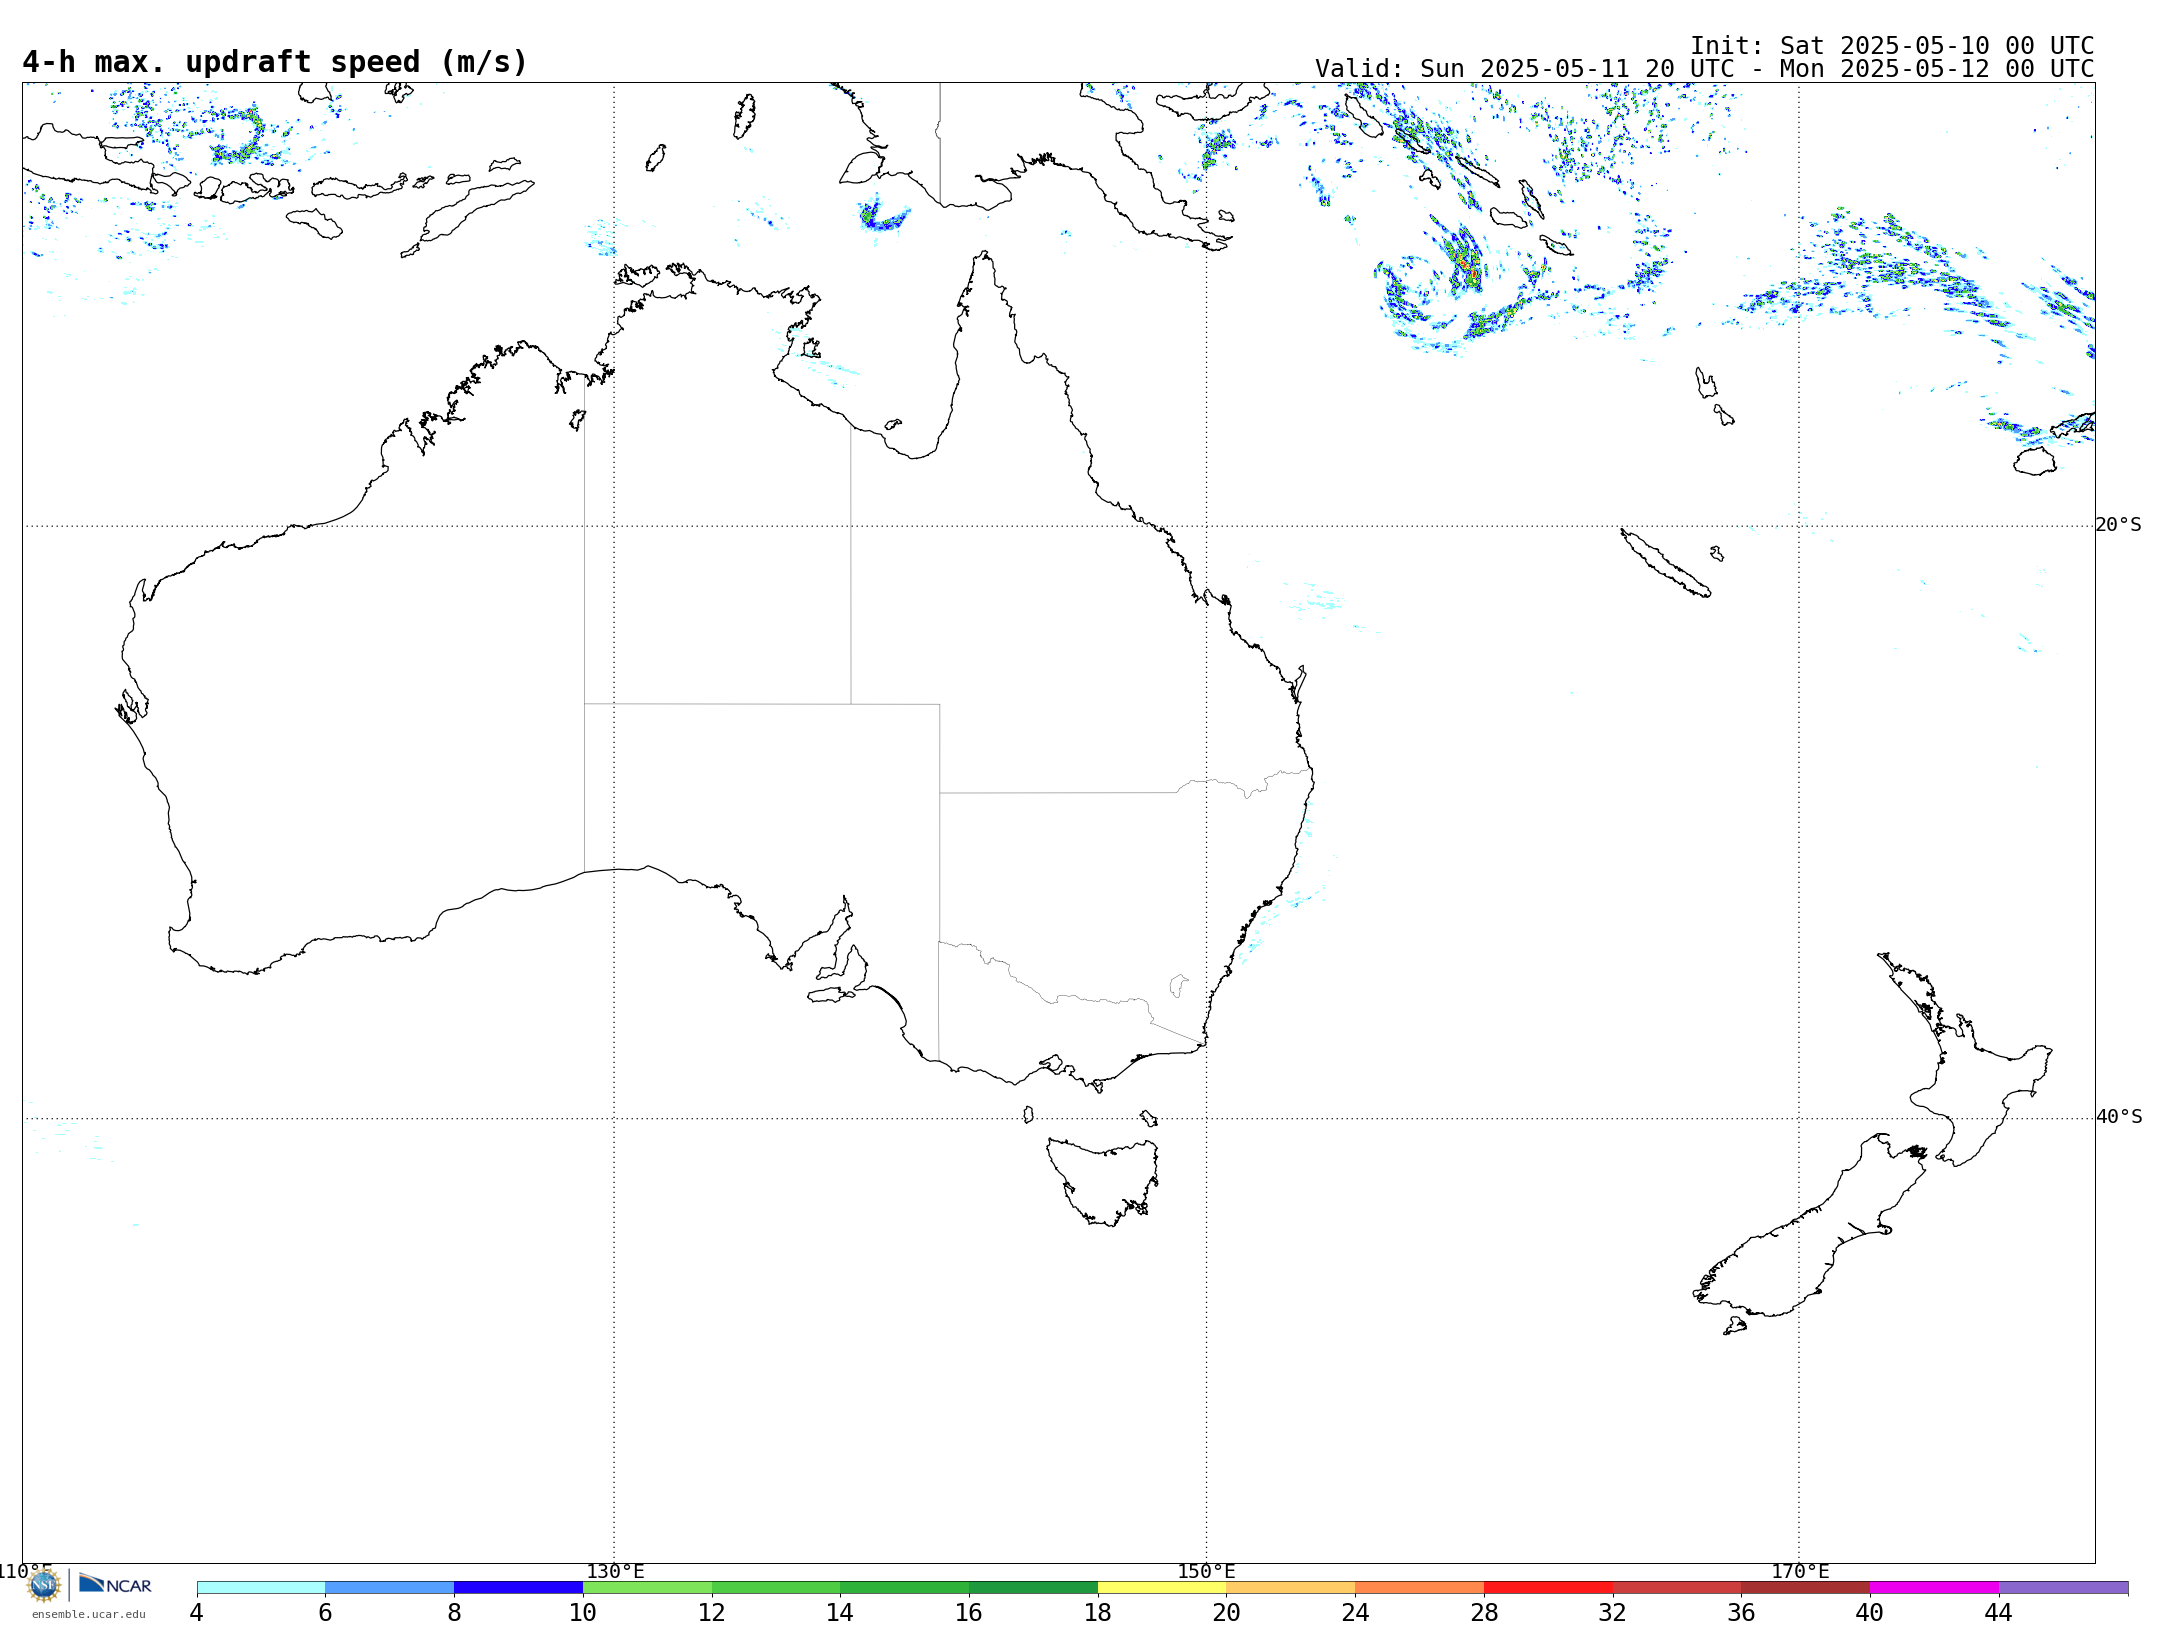
Task: Click the light blue 6-8 color swatch
Action: point(390,1587)
